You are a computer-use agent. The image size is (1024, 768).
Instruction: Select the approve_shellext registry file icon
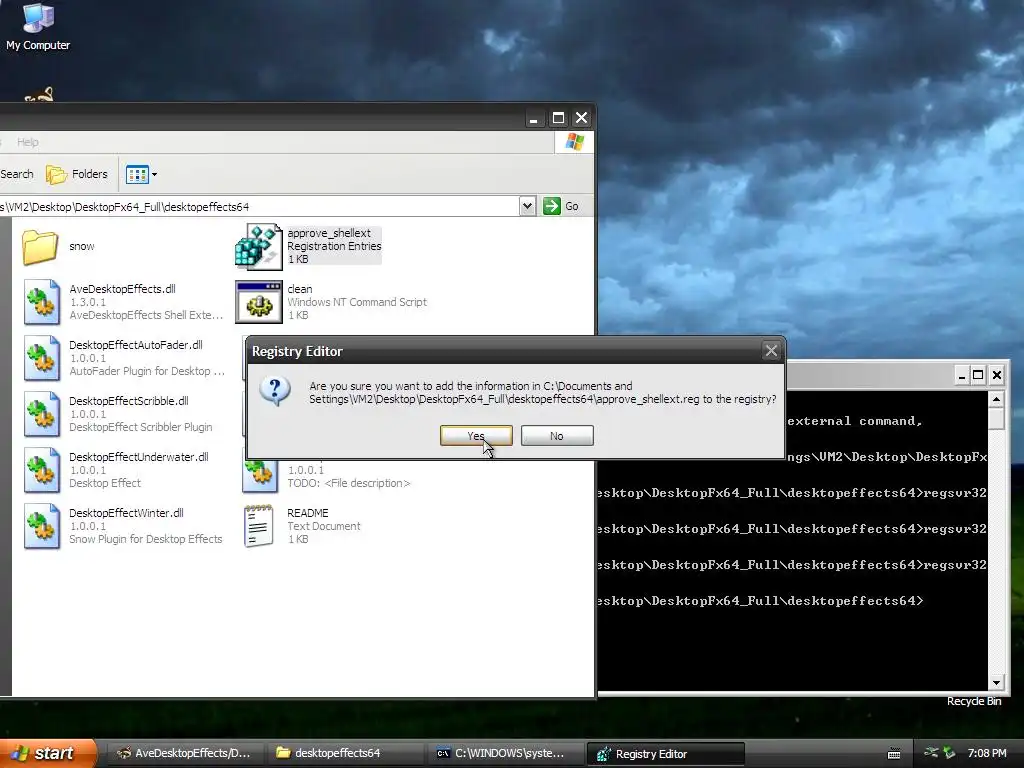[259, 246]
